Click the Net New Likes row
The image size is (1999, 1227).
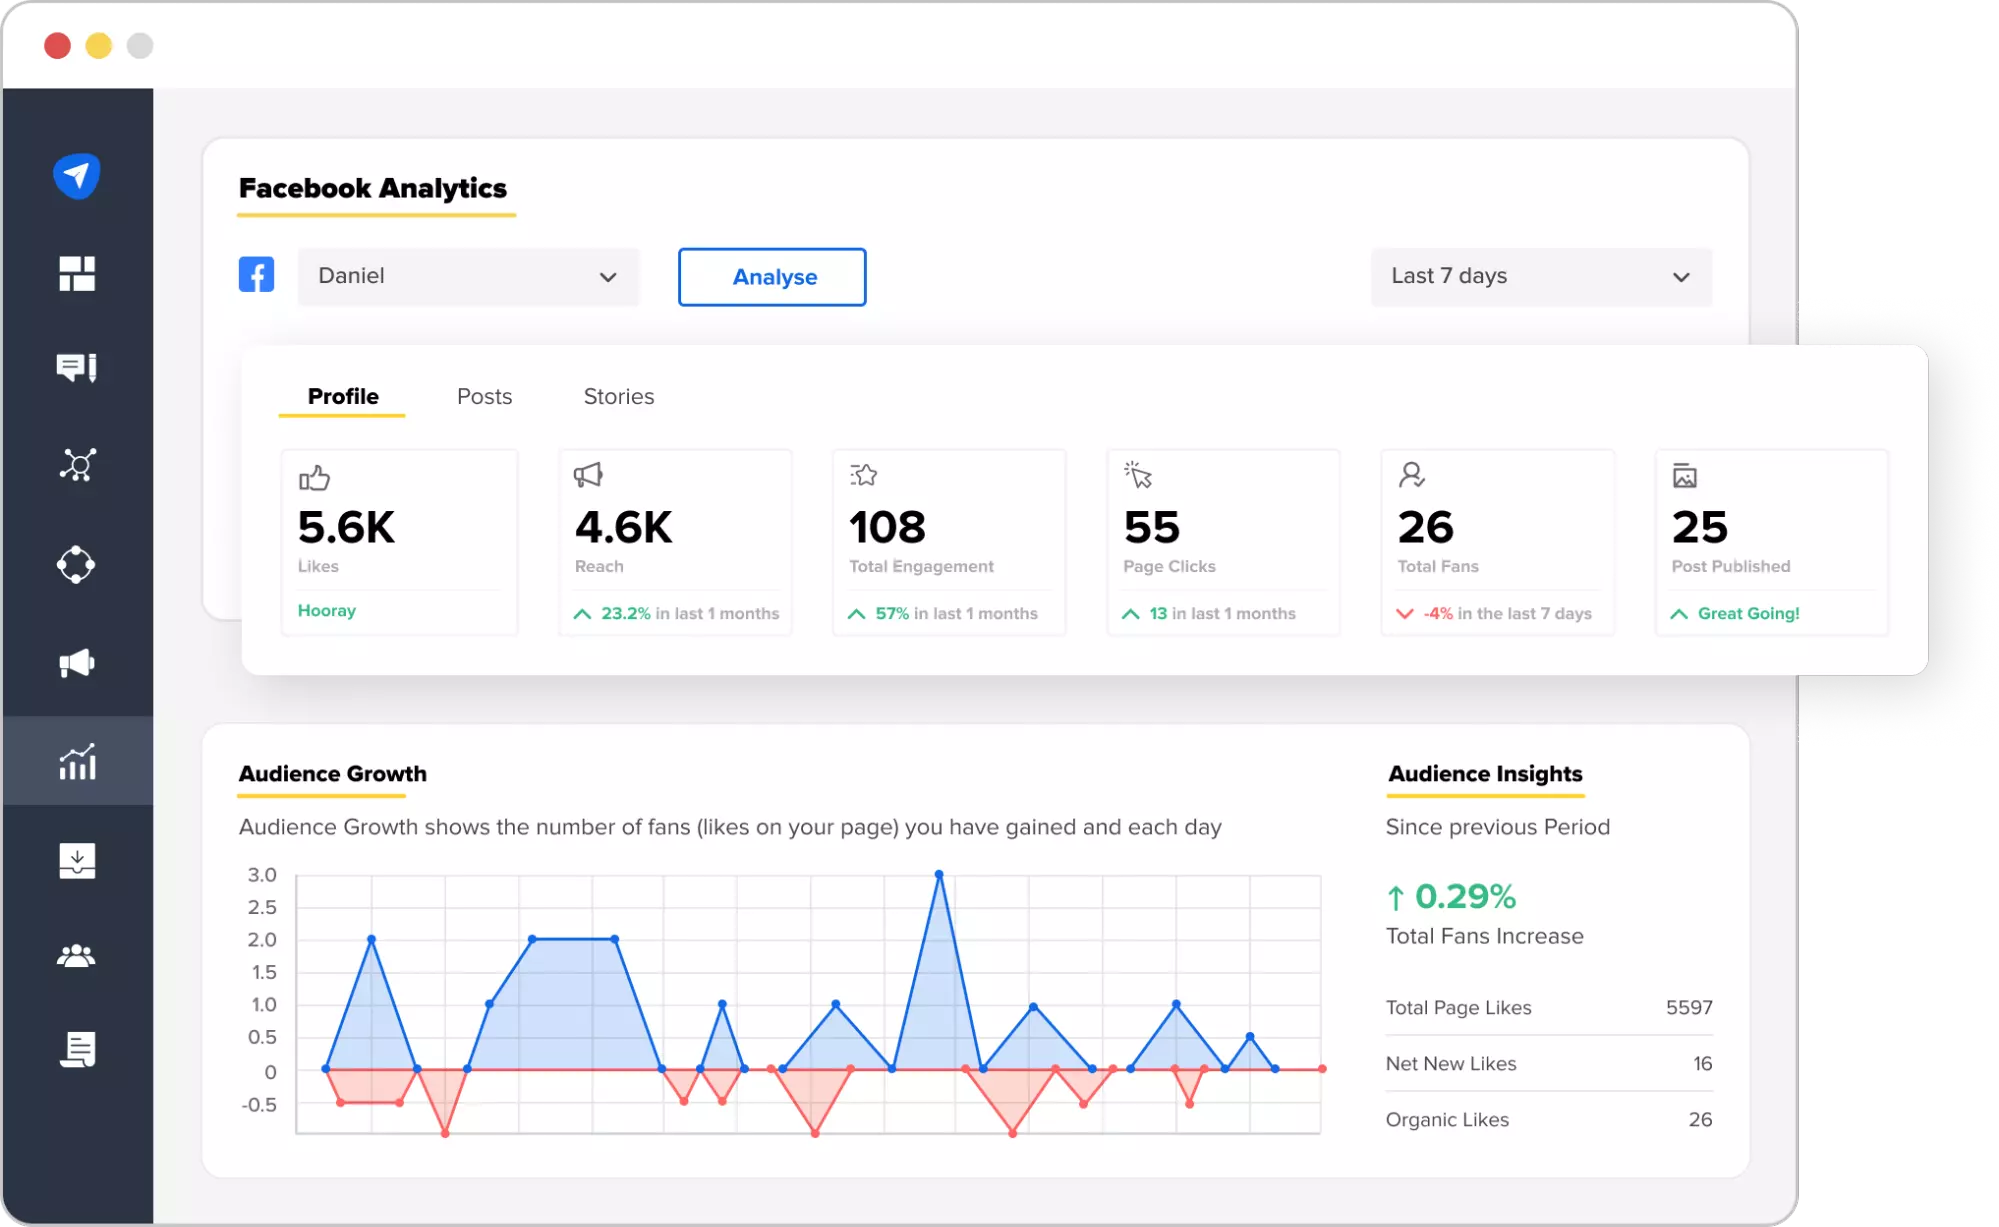(x=1549, y=1064)
